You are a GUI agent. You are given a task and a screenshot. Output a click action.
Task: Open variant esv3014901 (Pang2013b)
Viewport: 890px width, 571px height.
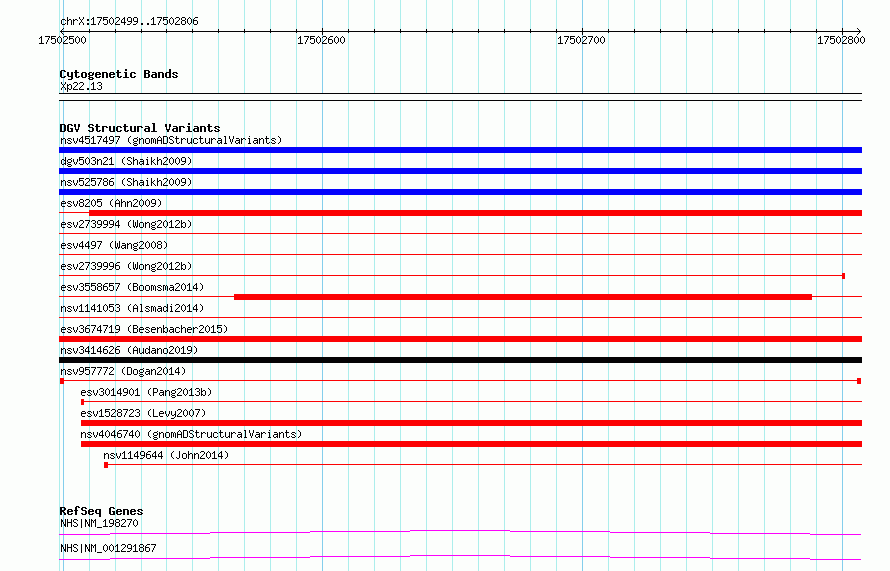point(146,392)
